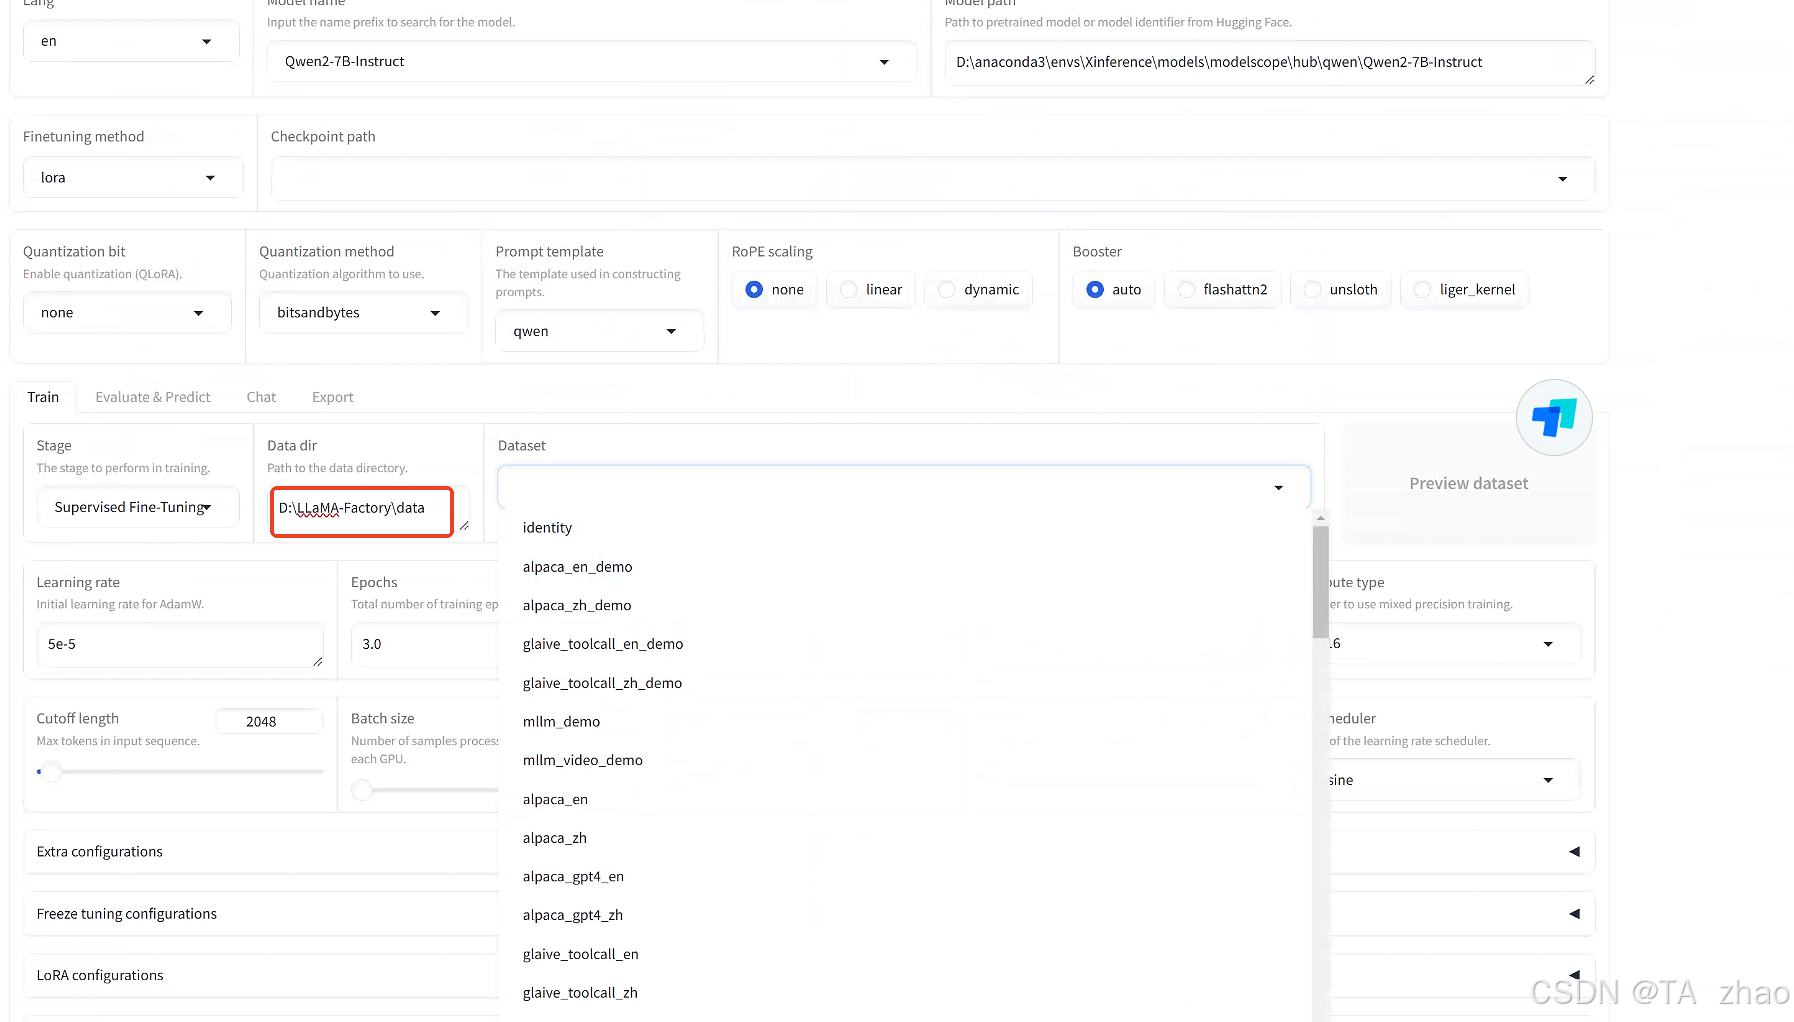The image size is (1794, 1022).
Task: Choose glaive_toolcall_zh_demo dataset option
Action: pos(906,683)
